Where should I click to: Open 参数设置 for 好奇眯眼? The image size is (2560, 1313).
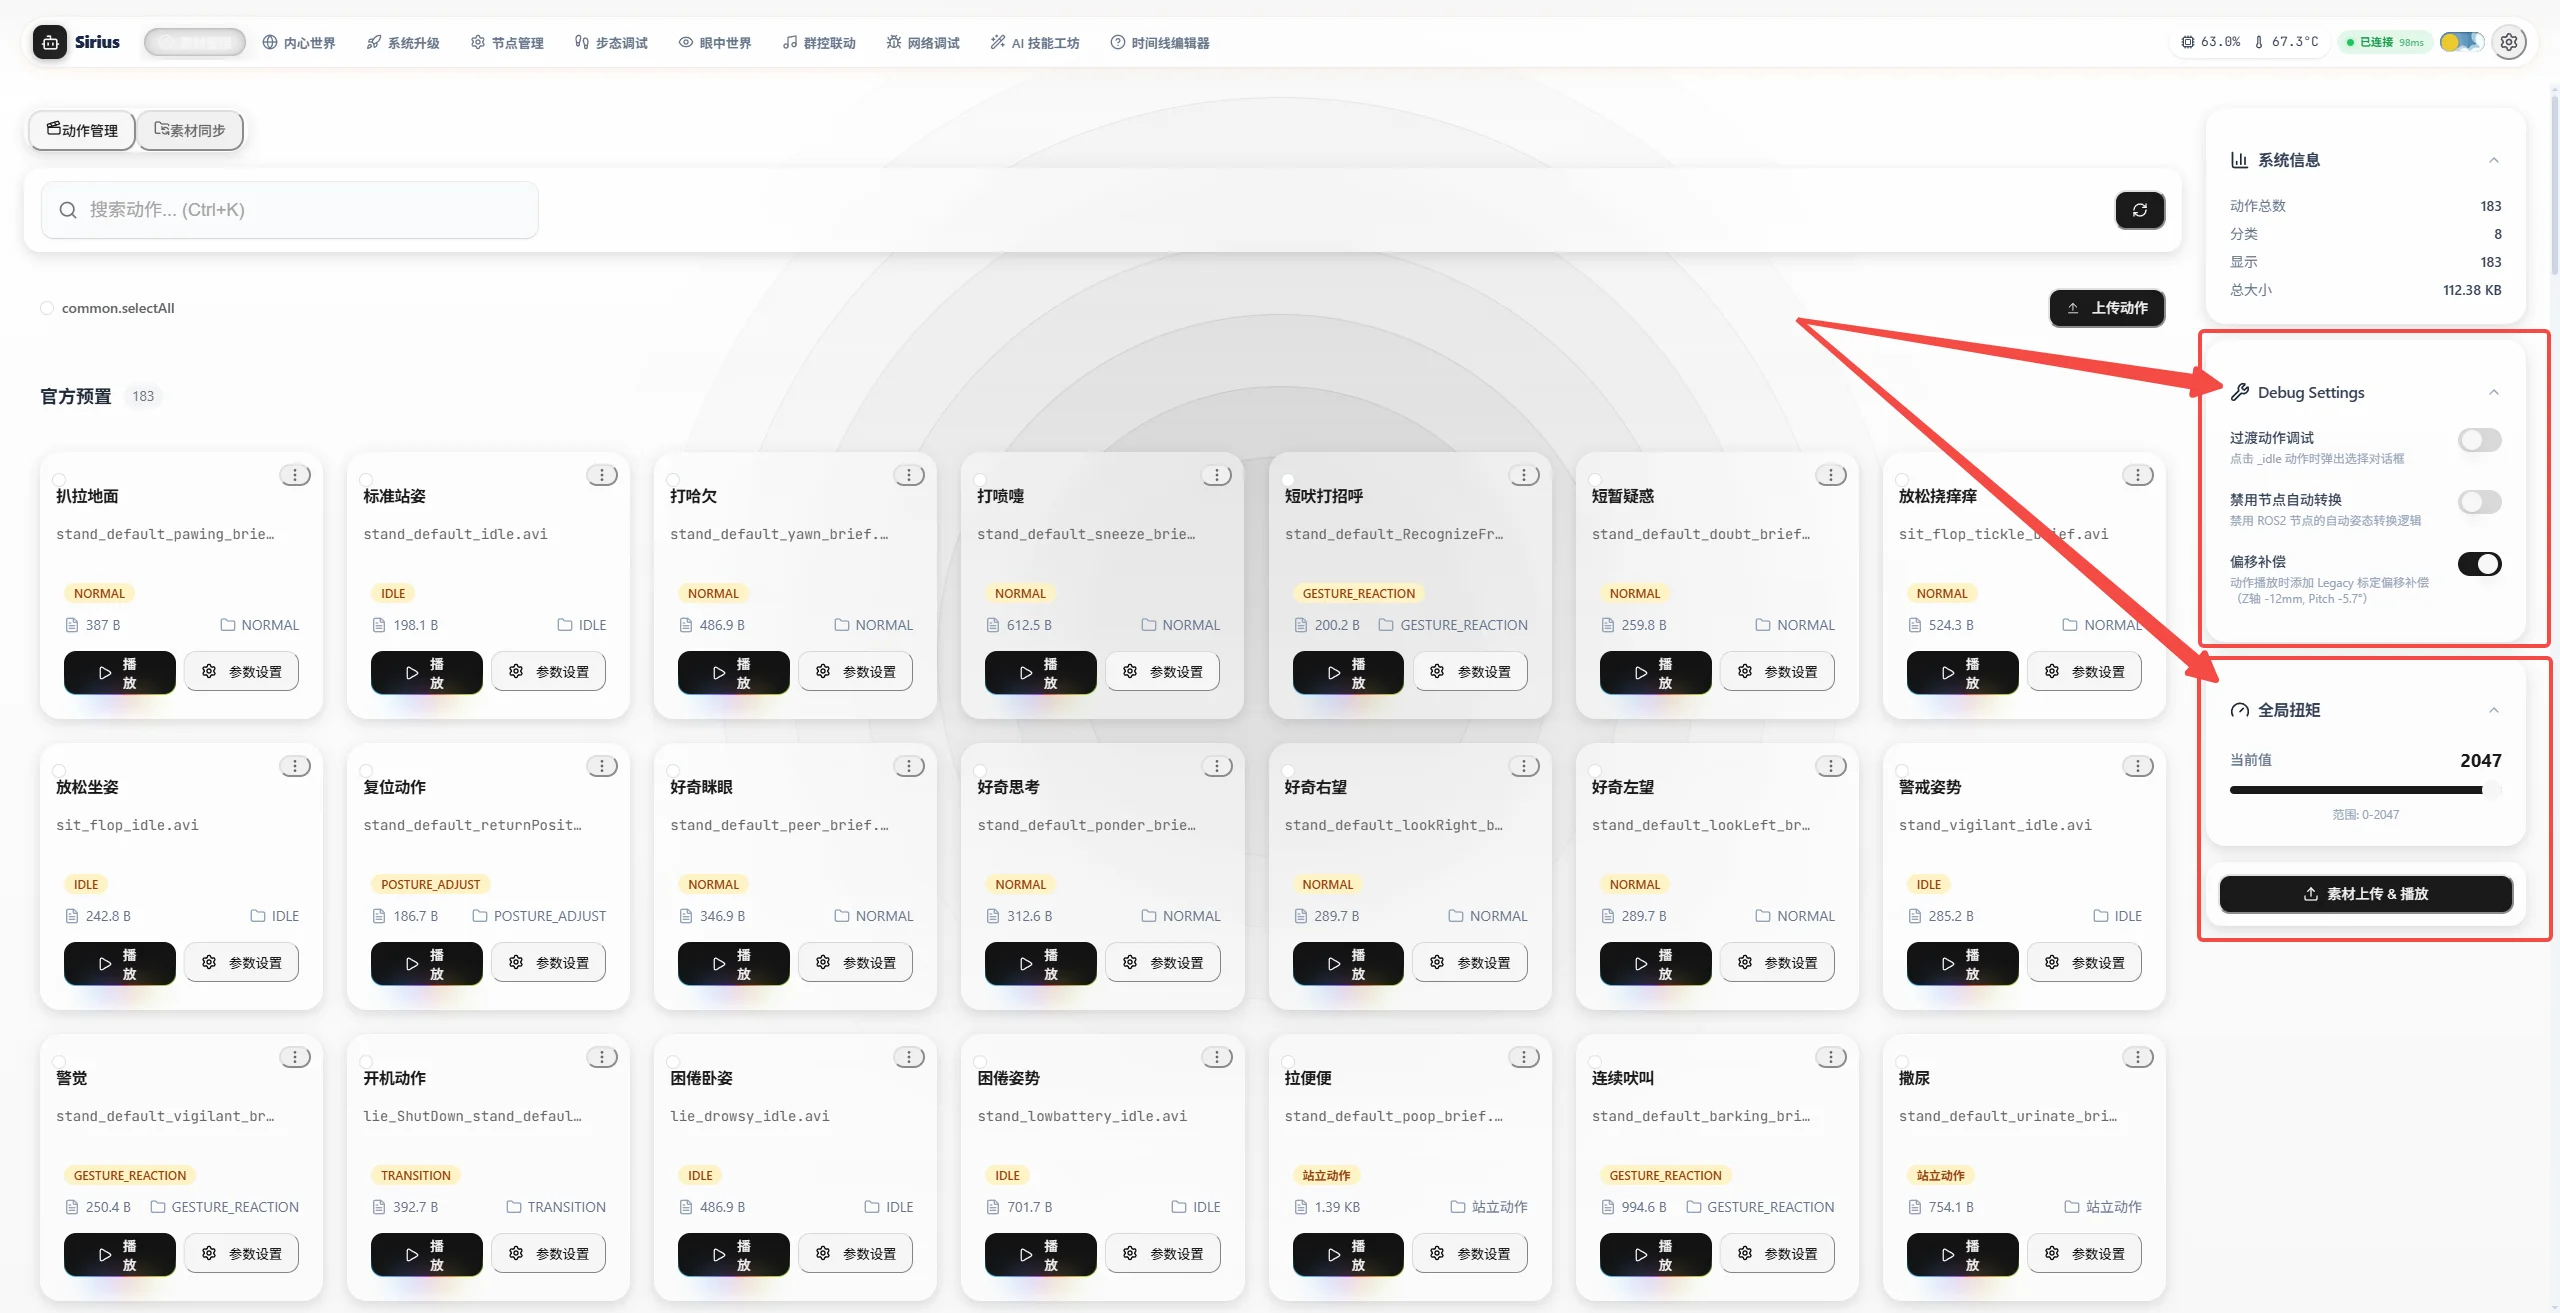pyautogui.click(x=856, y=963)
